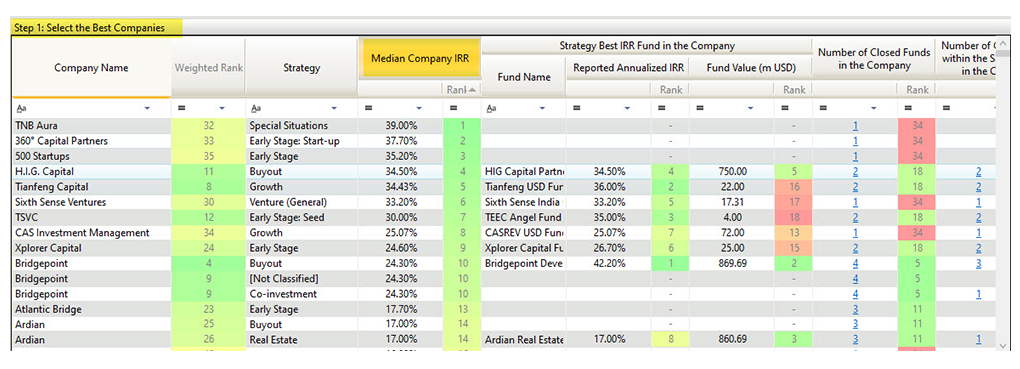Click the Median Company IRR Rank equals filter icon
The image size is (1020, 369).
click(x=454, y=108)
